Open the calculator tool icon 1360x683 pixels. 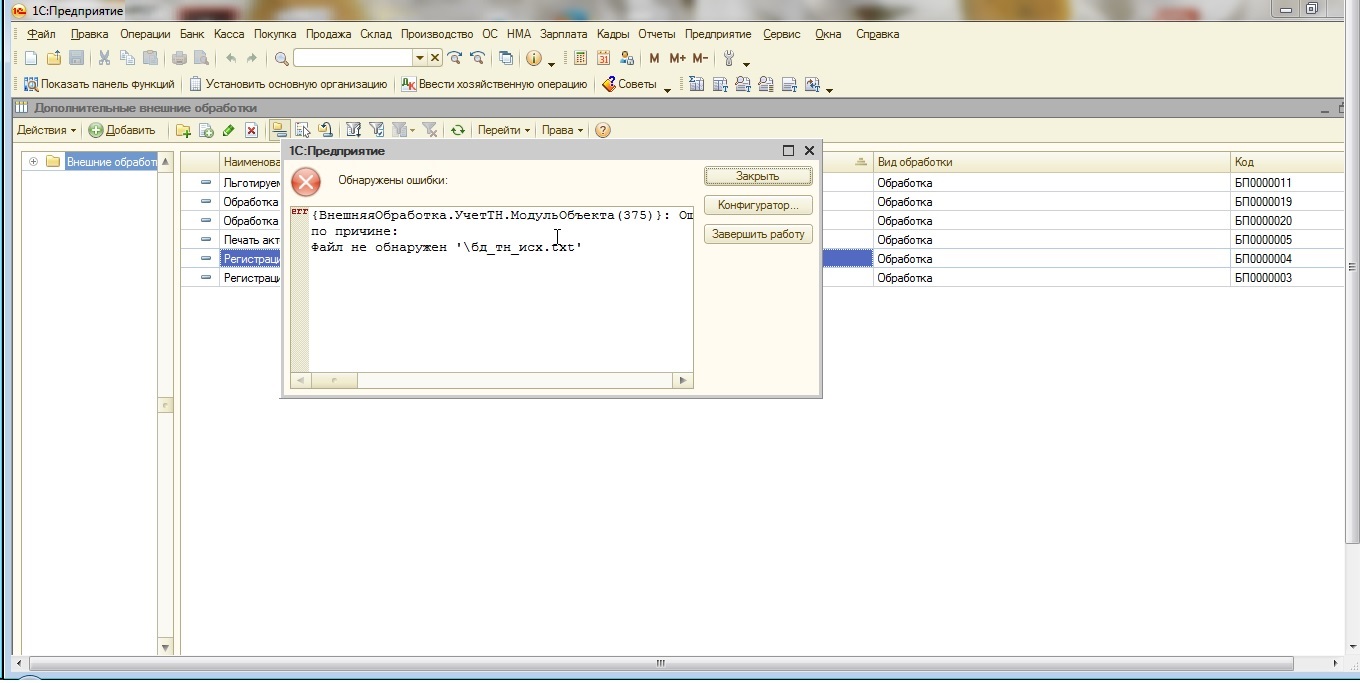(x=580, y=58)
